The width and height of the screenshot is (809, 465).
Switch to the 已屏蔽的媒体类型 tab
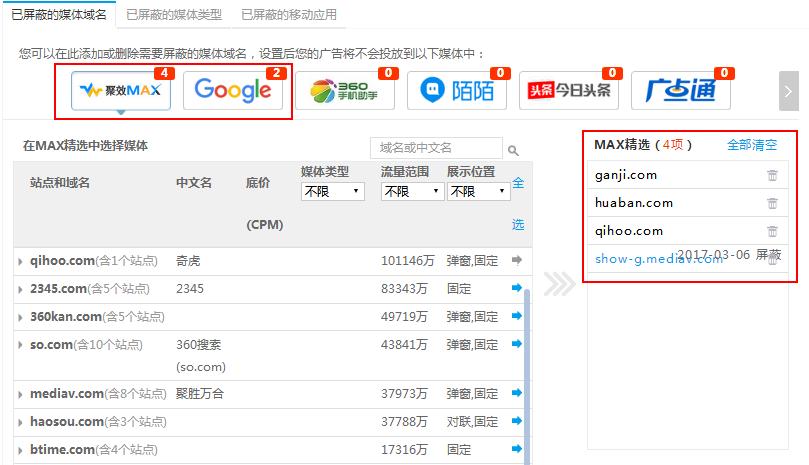(174, 15)
